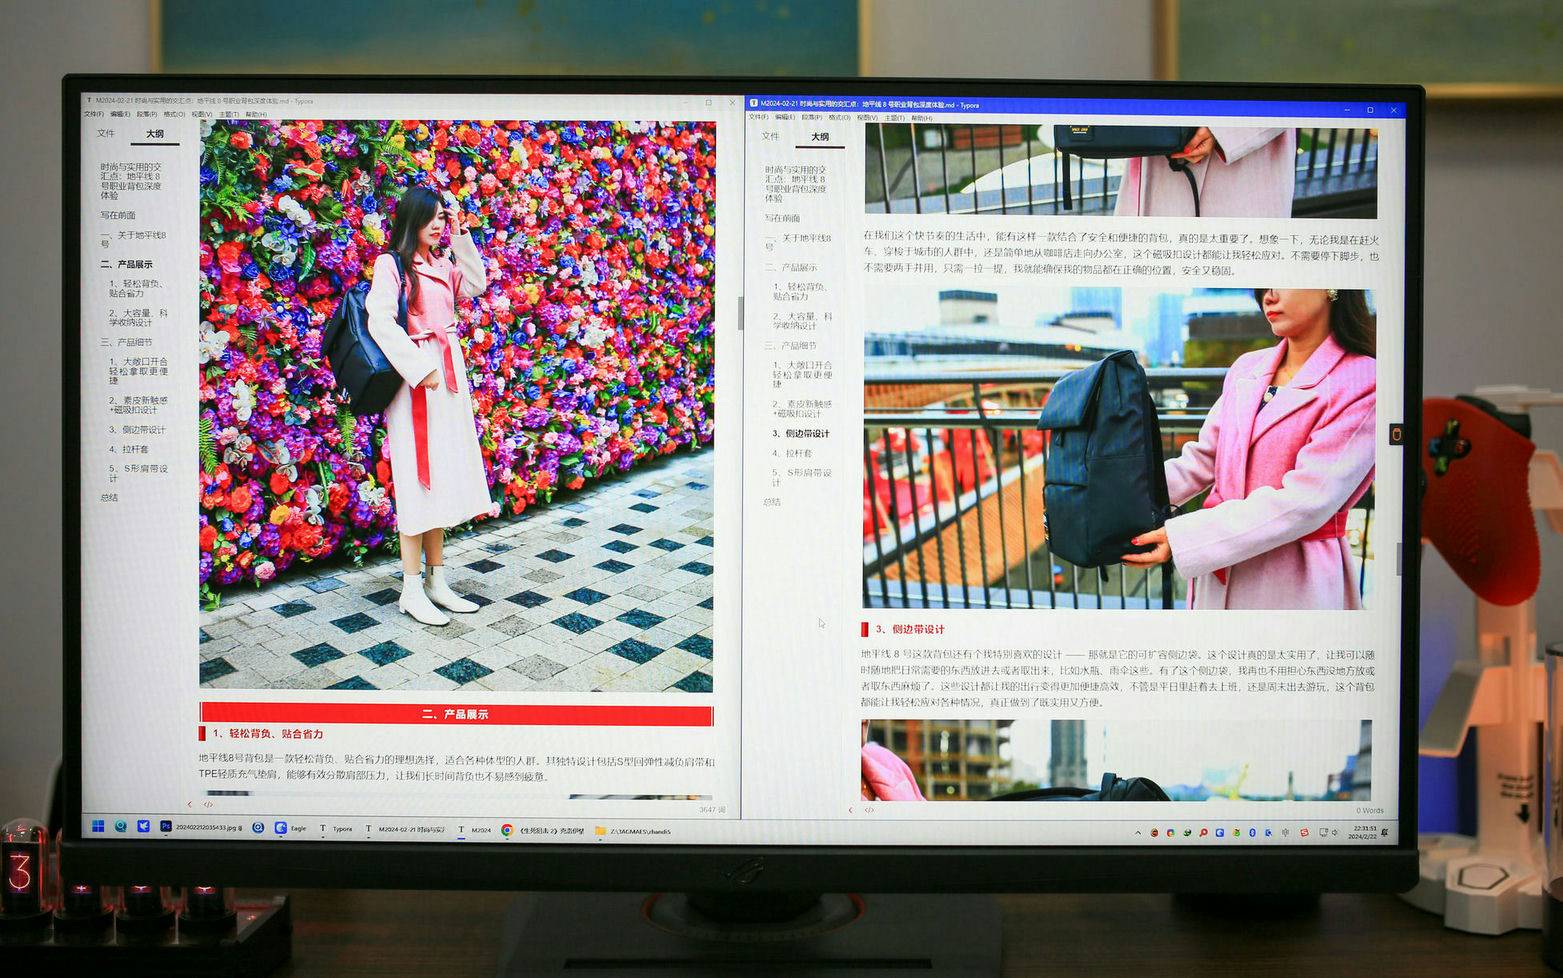Jump to 总结 in the left outline

coord(109,498)
